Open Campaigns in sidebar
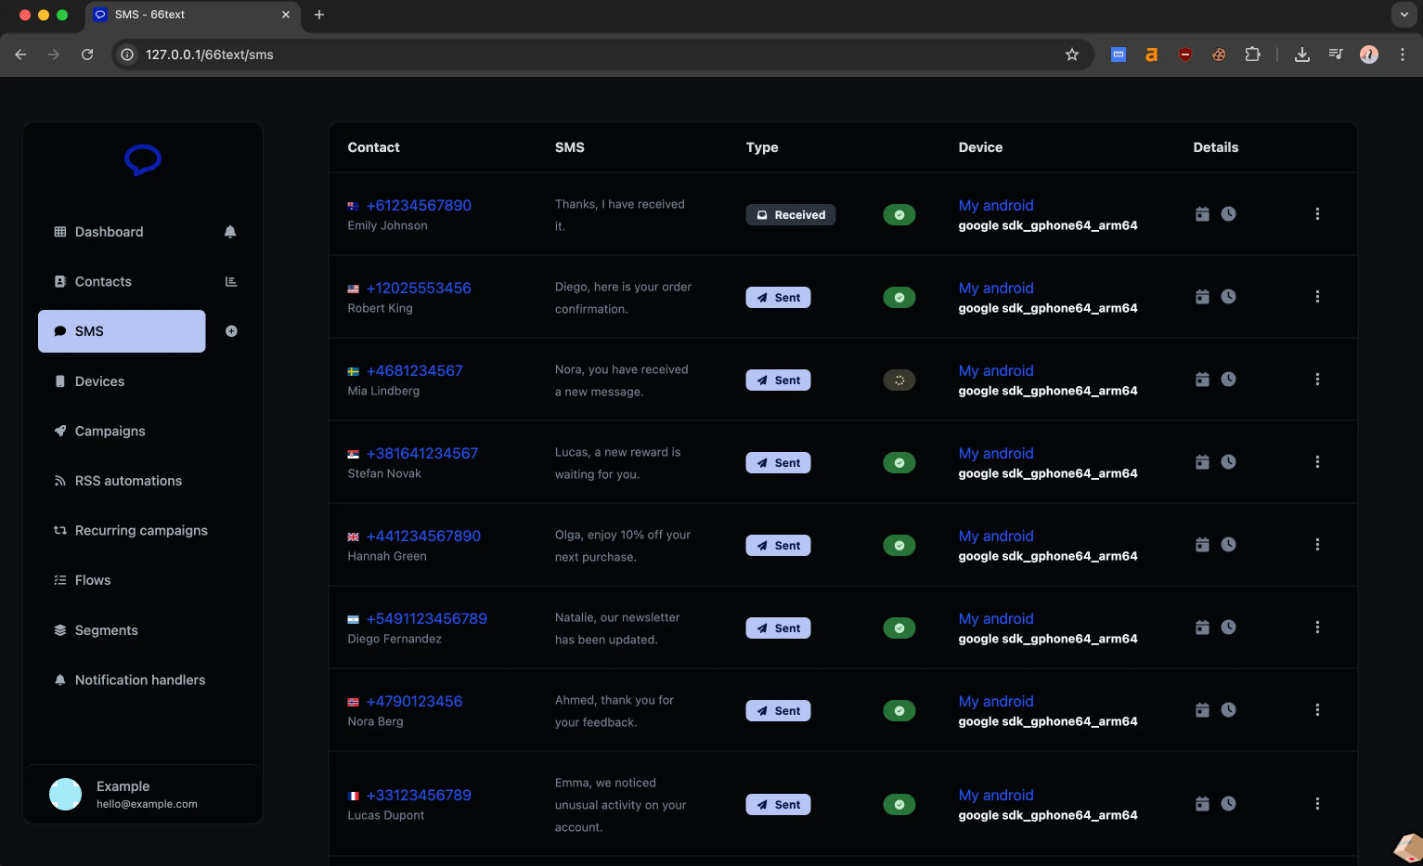 tap(122, 431)
